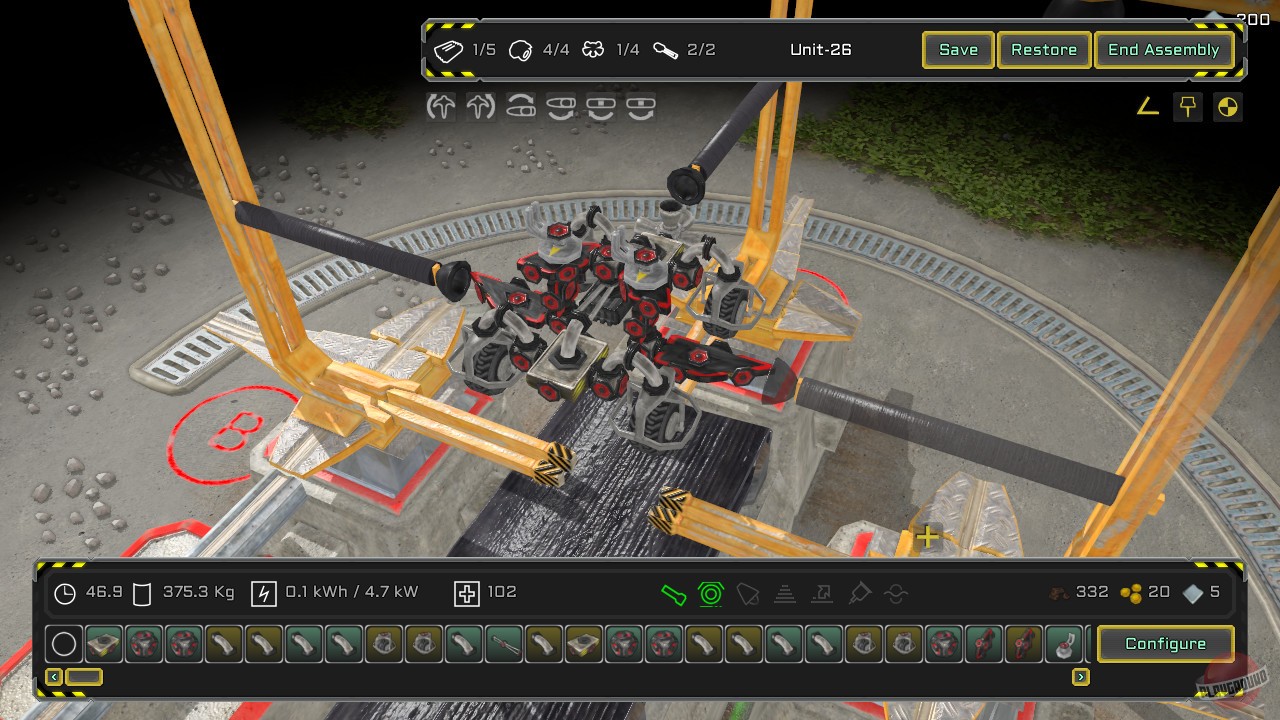Click Restore to revert the assembly
The height and width of the screenshot is (720, 1280).
click(x=1043, y=50)
